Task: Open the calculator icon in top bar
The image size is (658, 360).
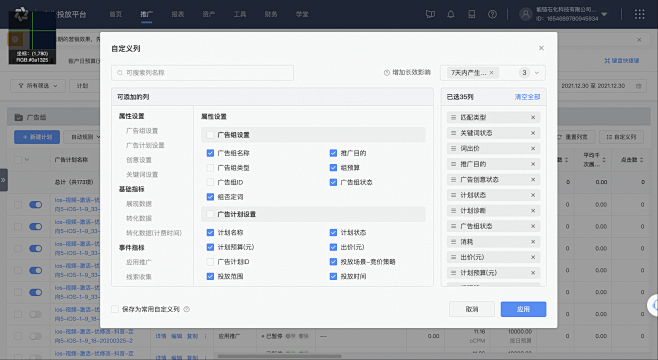Action: (x=472, y=14)
